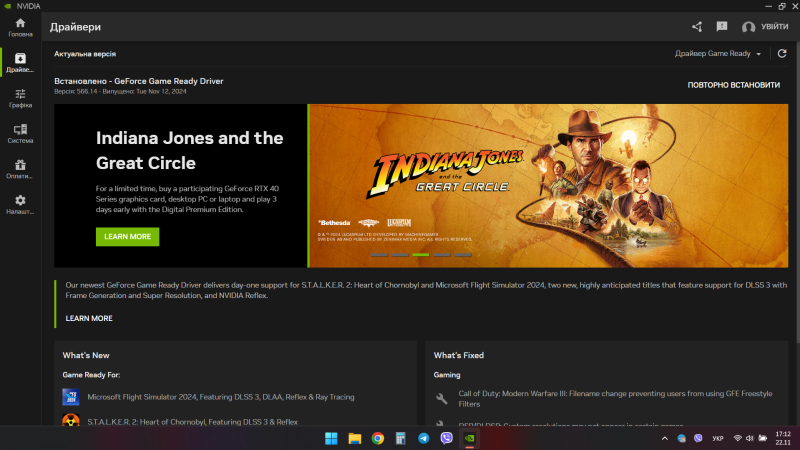Refresh drivers with the reload icon
Viewport: 800px width, 450px height.
coord(781,53)
